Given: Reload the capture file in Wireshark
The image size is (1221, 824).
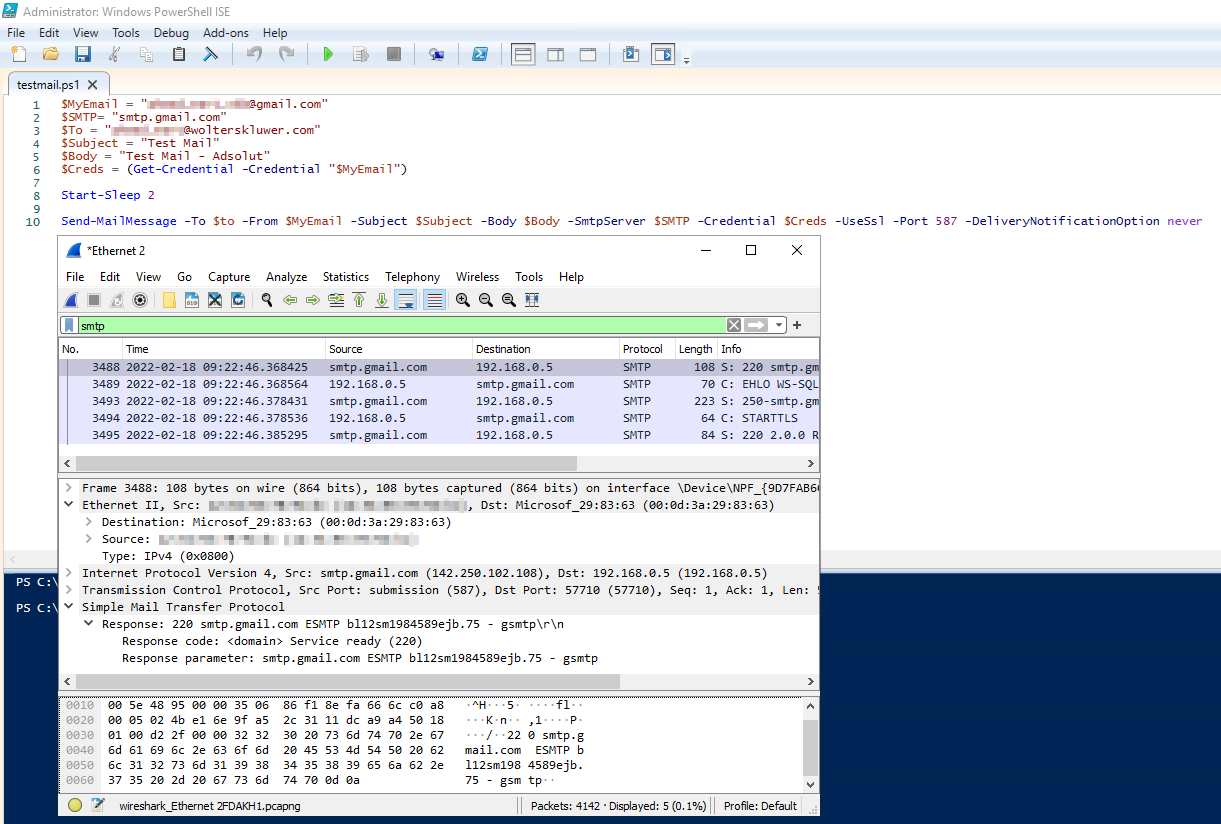Looking at the screenshot, I should click(238, 300).
